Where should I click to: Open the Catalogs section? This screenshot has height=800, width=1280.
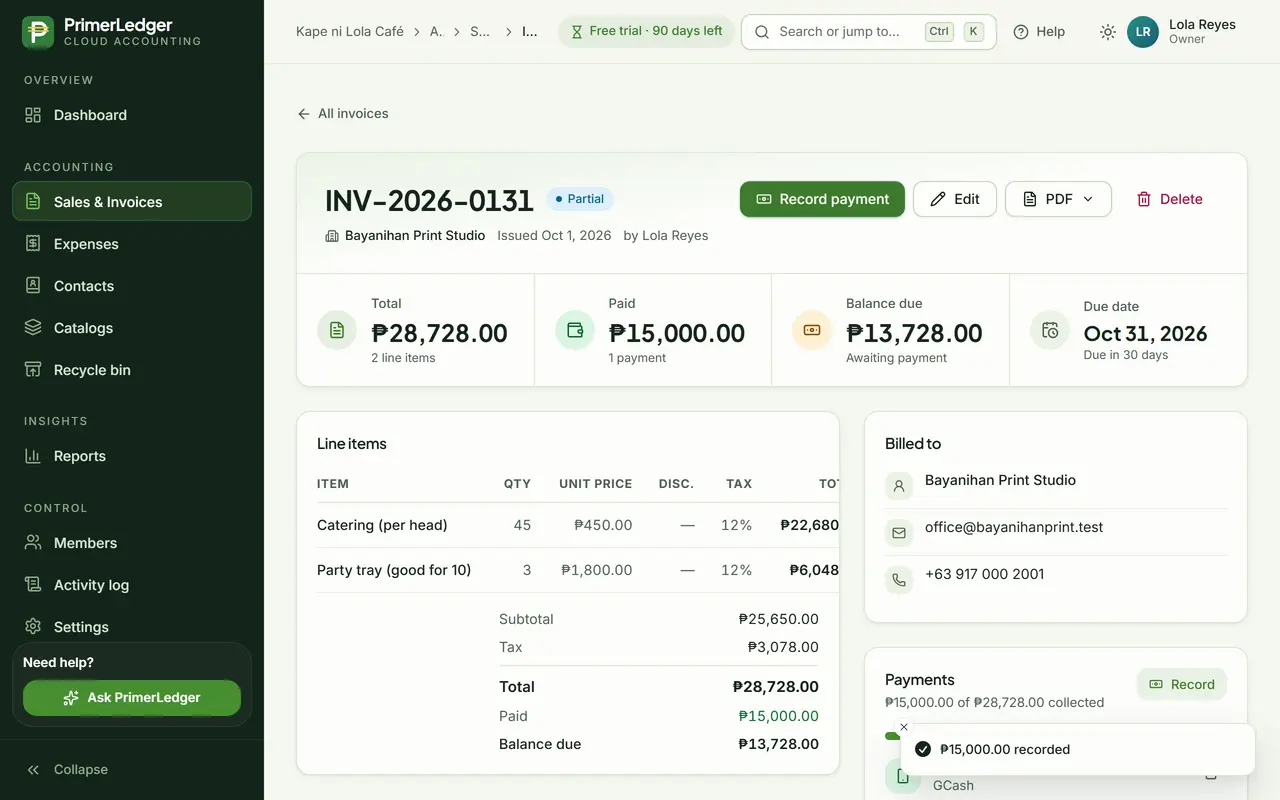click(x=132, y=328)
